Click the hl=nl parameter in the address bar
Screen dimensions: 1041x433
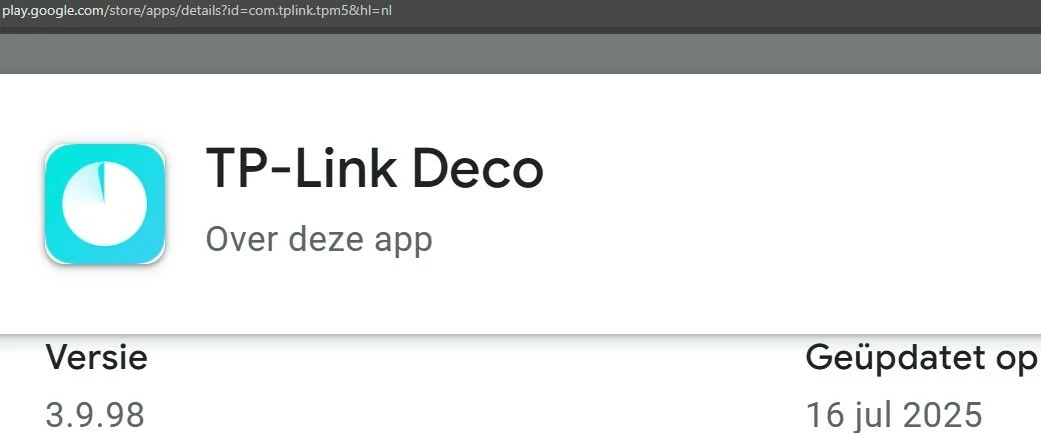tap(380, 11)
